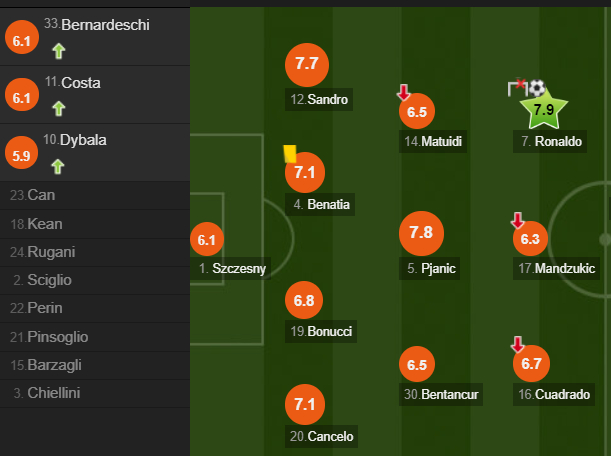Select 3. Chiellini in the bench list
The width and height of the screenshot is (611, 456).
[95, 393]
